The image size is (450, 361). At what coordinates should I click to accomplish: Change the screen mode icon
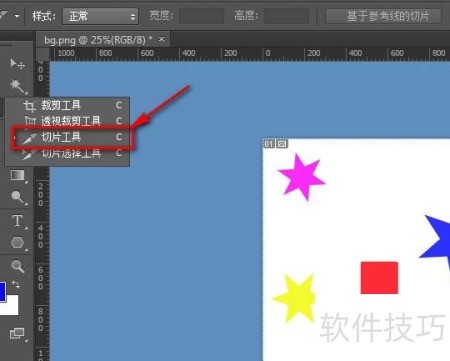17,333
